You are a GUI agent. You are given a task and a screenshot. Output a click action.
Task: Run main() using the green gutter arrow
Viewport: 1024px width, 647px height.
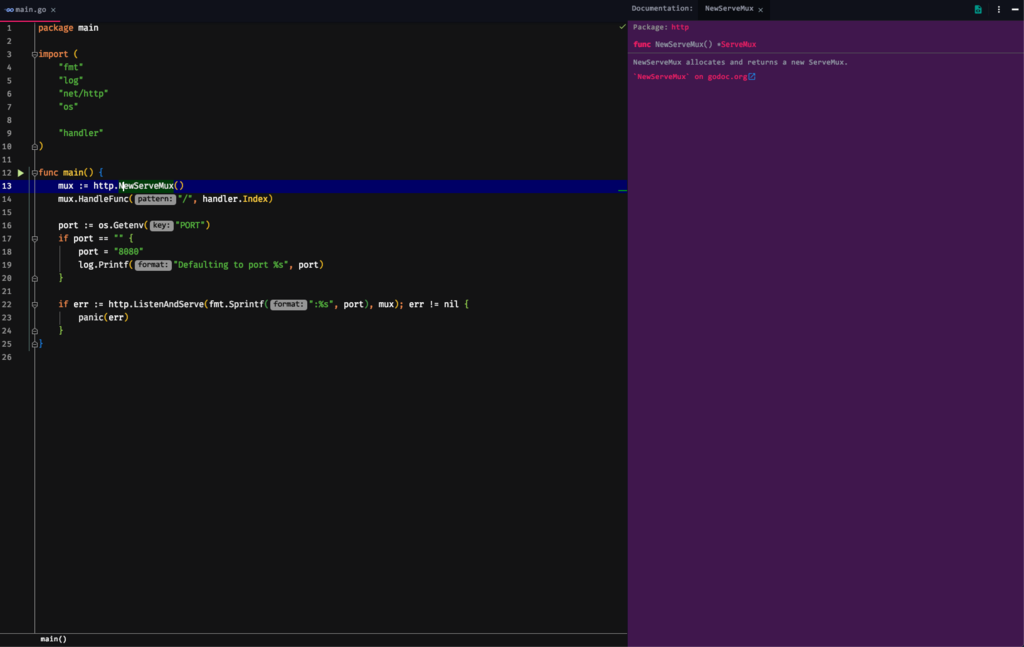(x=21, y=173)
